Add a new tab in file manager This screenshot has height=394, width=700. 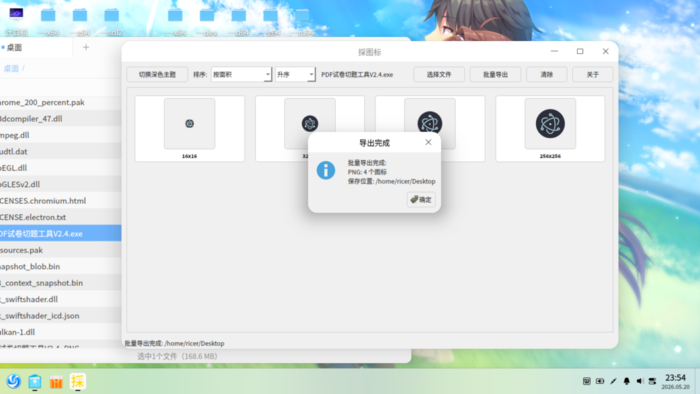86,47
